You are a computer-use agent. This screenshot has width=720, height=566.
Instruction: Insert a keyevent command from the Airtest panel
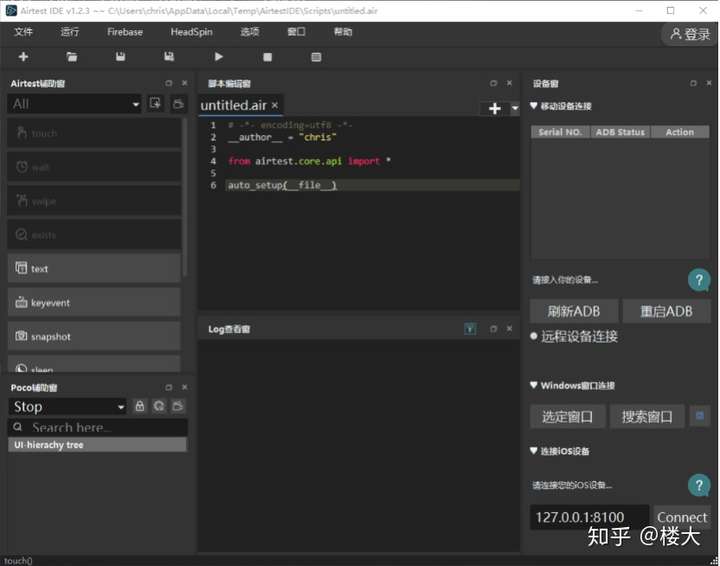[x=94, y=303]
